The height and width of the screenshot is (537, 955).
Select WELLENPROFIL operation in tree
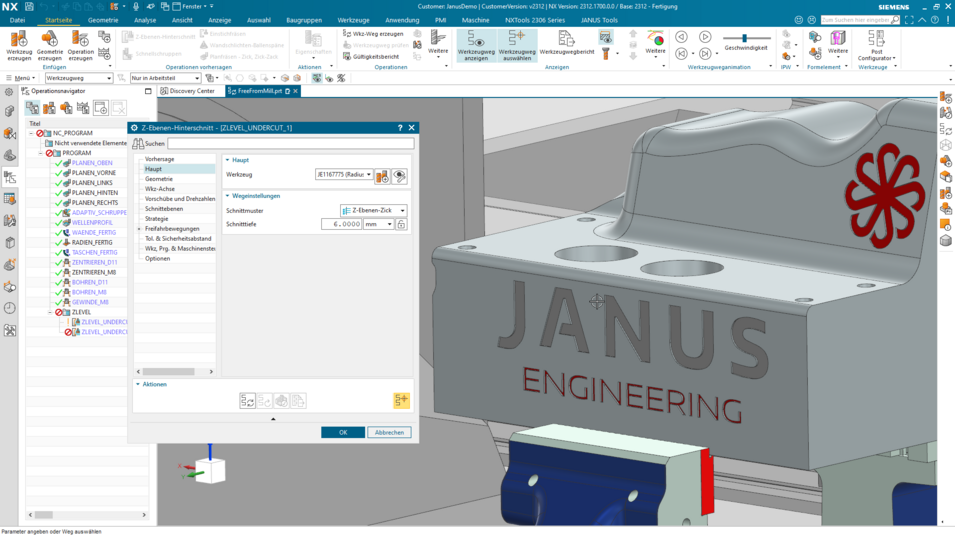92,223
